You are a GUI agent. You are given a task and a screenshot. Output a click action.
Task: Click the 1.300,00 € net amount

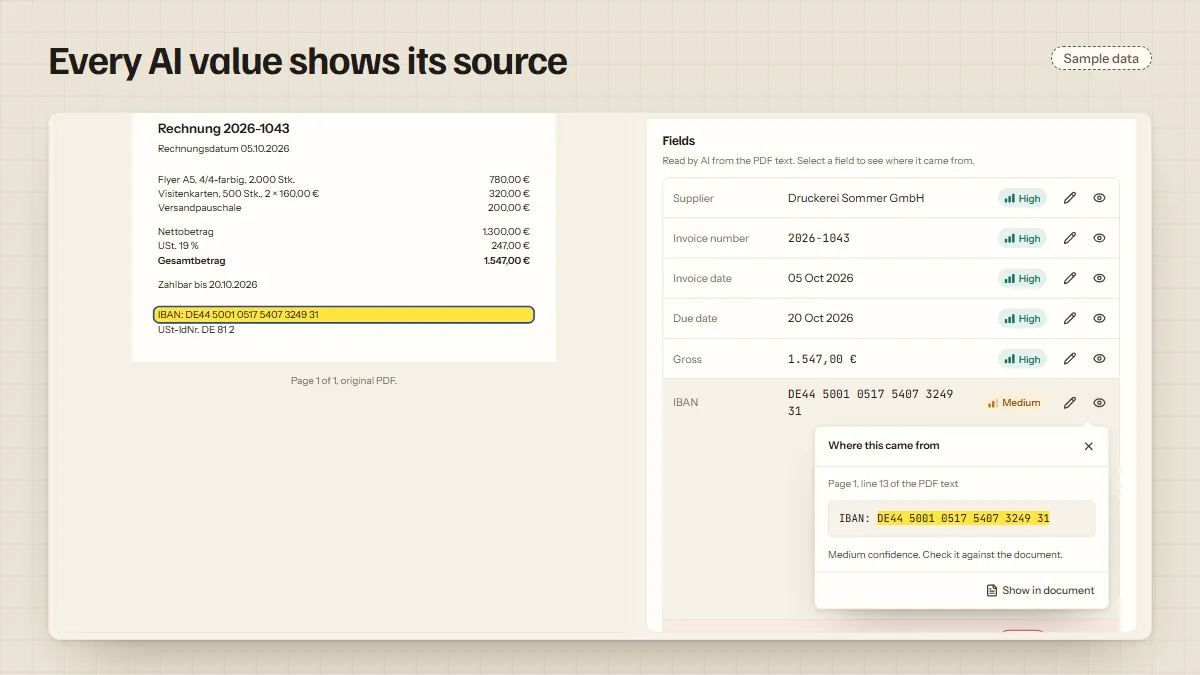coord(506,231)
